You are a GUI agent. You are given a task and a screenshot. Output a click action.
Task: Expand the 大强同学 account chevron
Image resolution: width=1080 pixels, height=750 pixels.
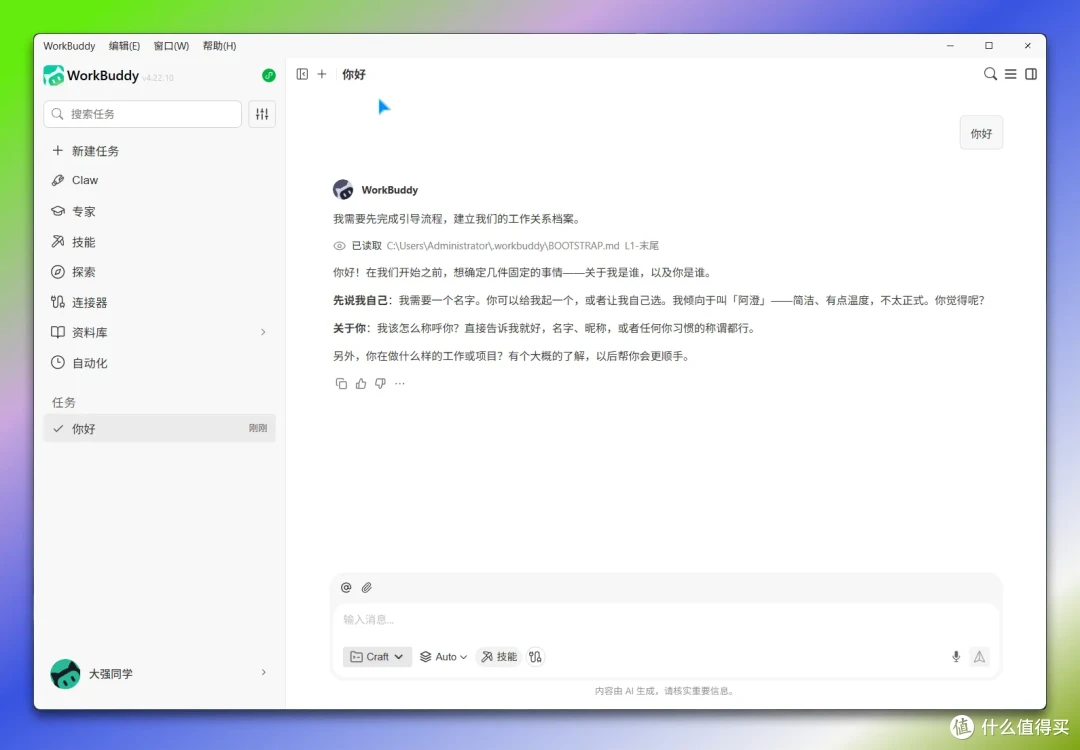[x=263, y=673]
